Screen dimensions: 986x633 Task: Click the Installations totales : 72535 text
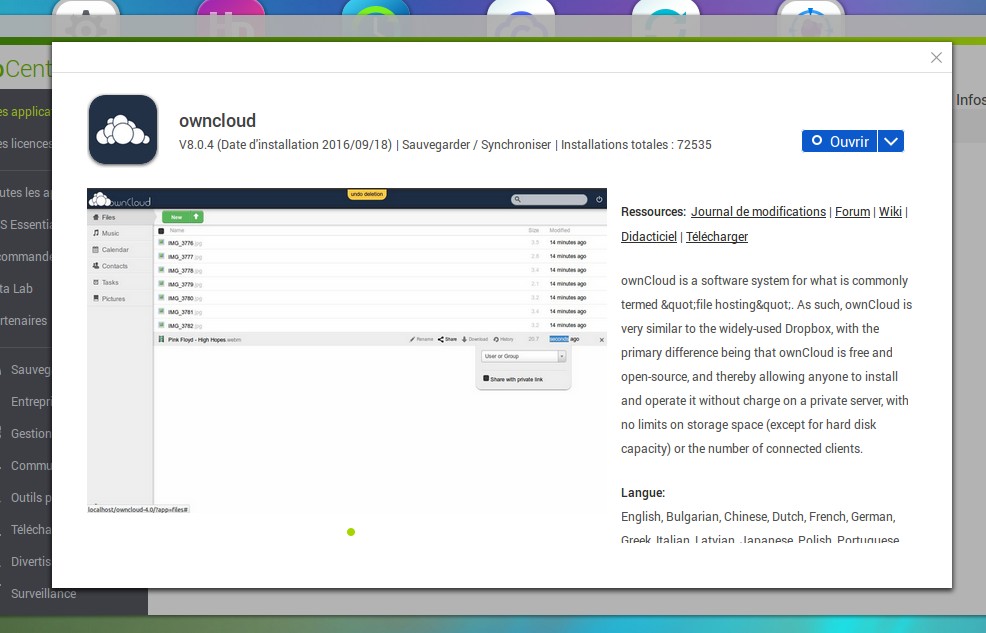636,145
